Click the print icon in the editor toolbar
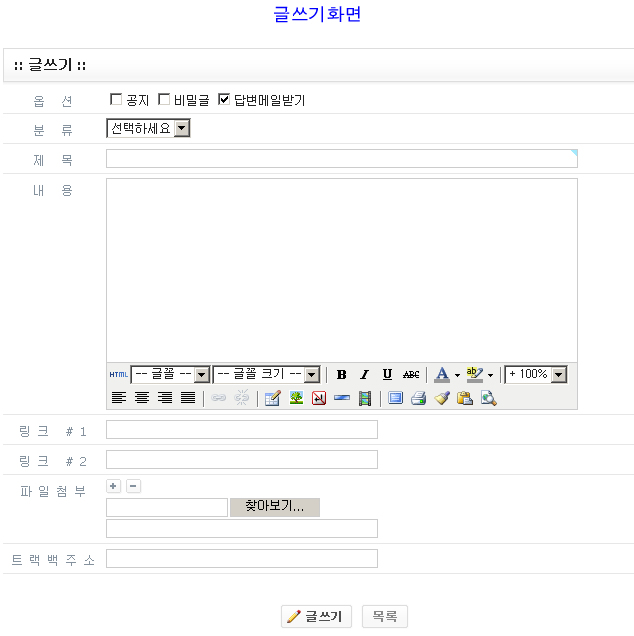634x636 pixels. (x=418, y=398)
